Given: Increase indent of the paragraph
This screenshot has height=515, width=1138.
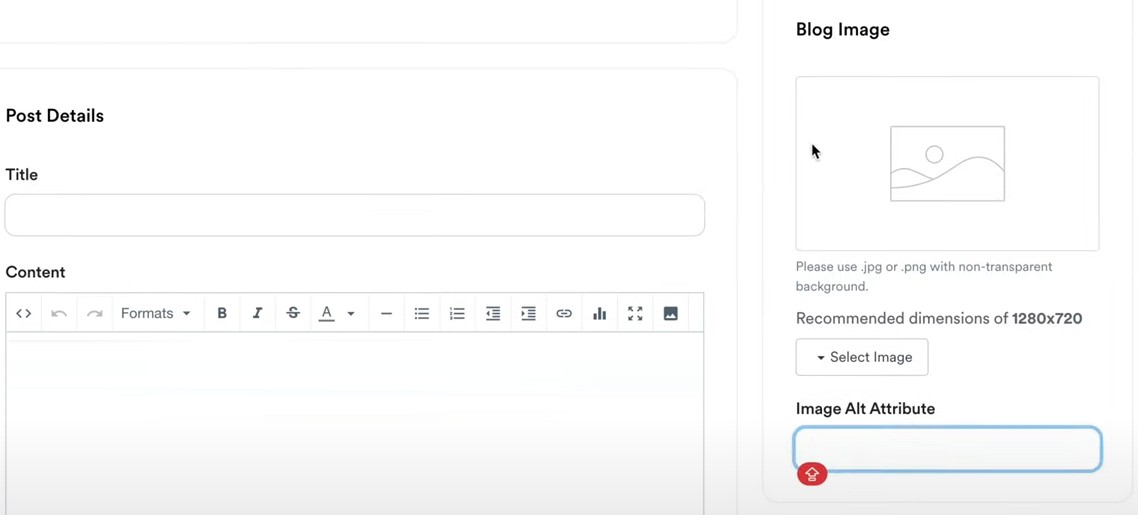Looking at the screenshot, I should point(528,313).
